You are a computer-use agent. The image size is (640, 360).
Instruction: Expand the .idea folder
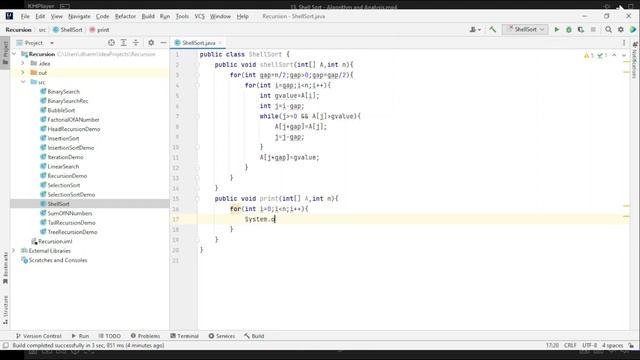pos(23,63)
